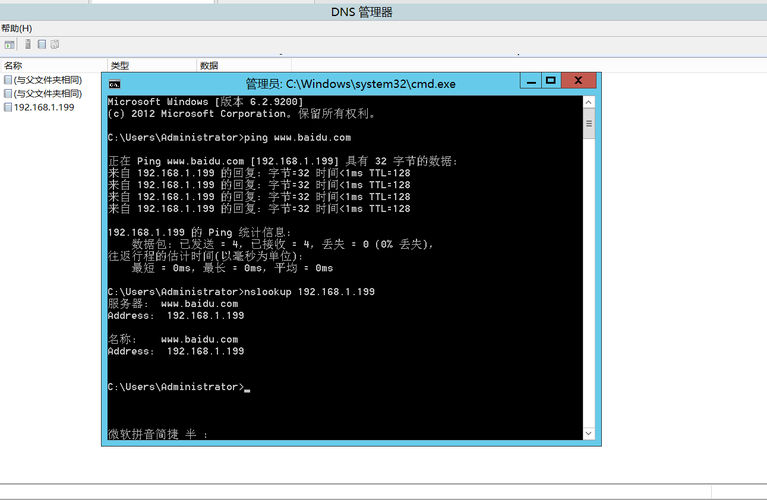Click the cmd scrollbar up arrow
This screenshot has height=500, width=767.
point(589,102)
